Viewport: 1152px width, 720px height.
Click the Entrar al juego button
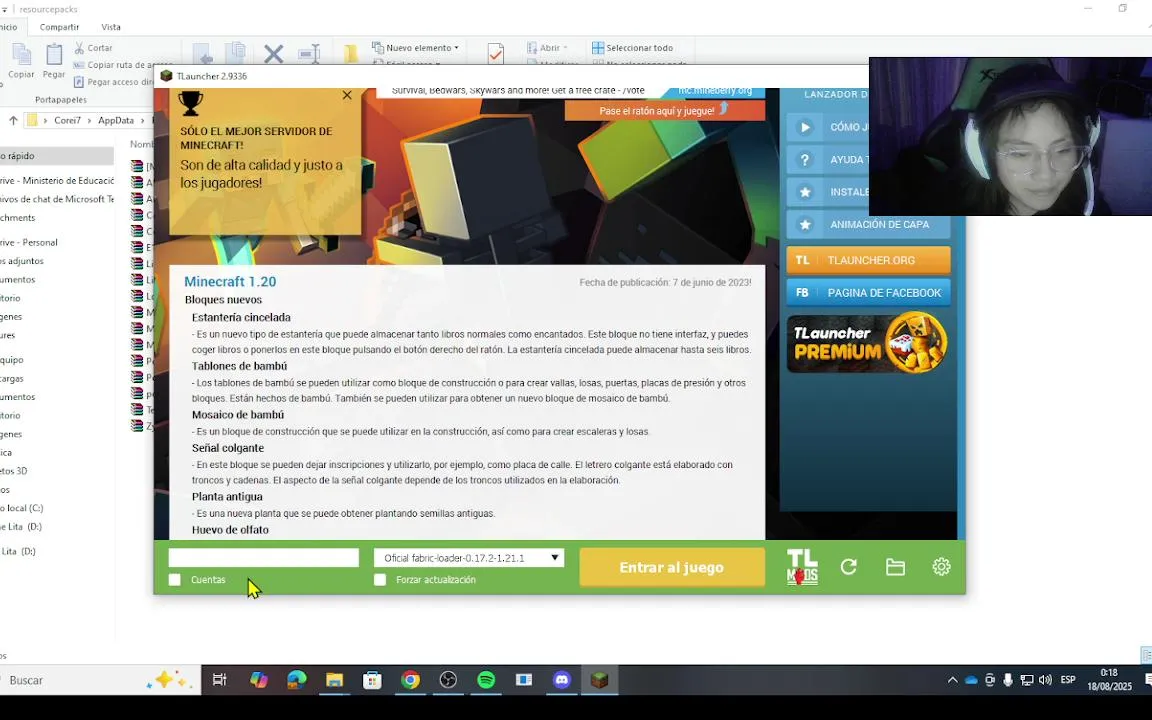[x=672, y=567]
